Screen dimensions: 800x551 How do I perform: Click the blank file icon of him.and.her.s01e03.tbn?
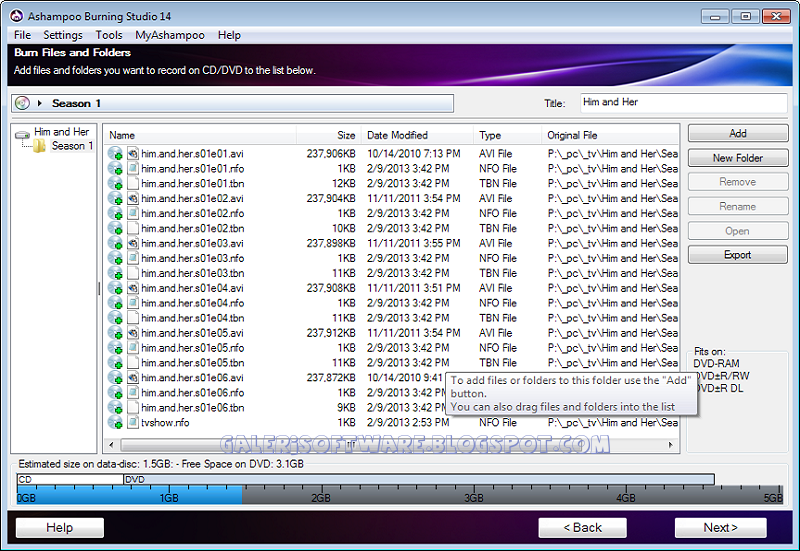pos(133,273)
